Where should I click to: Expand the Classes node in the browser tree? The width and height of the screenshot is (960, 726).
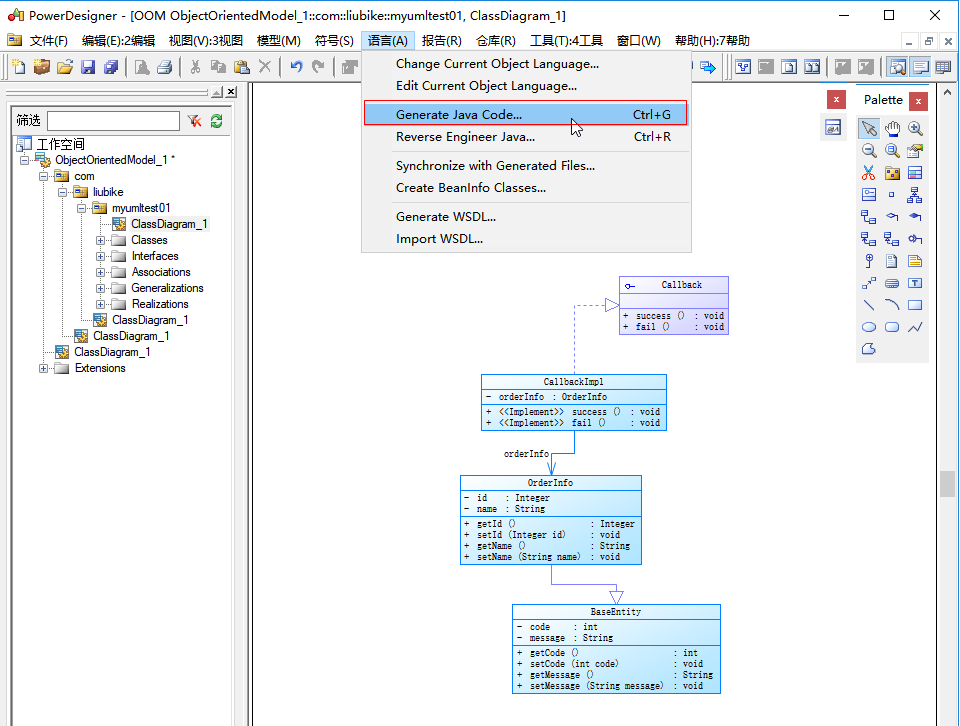(101, 239)
